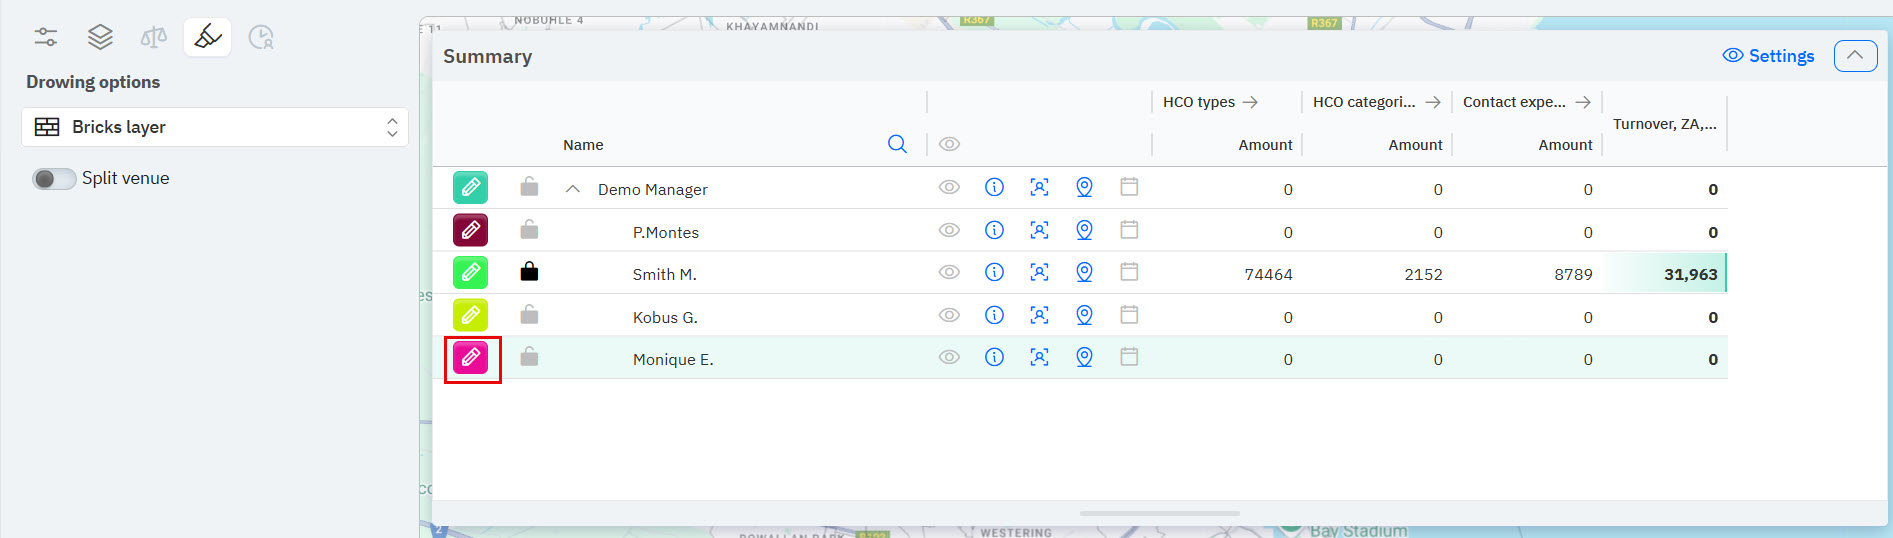Click the pink draw swatch for Monique E.

[471, 358]
